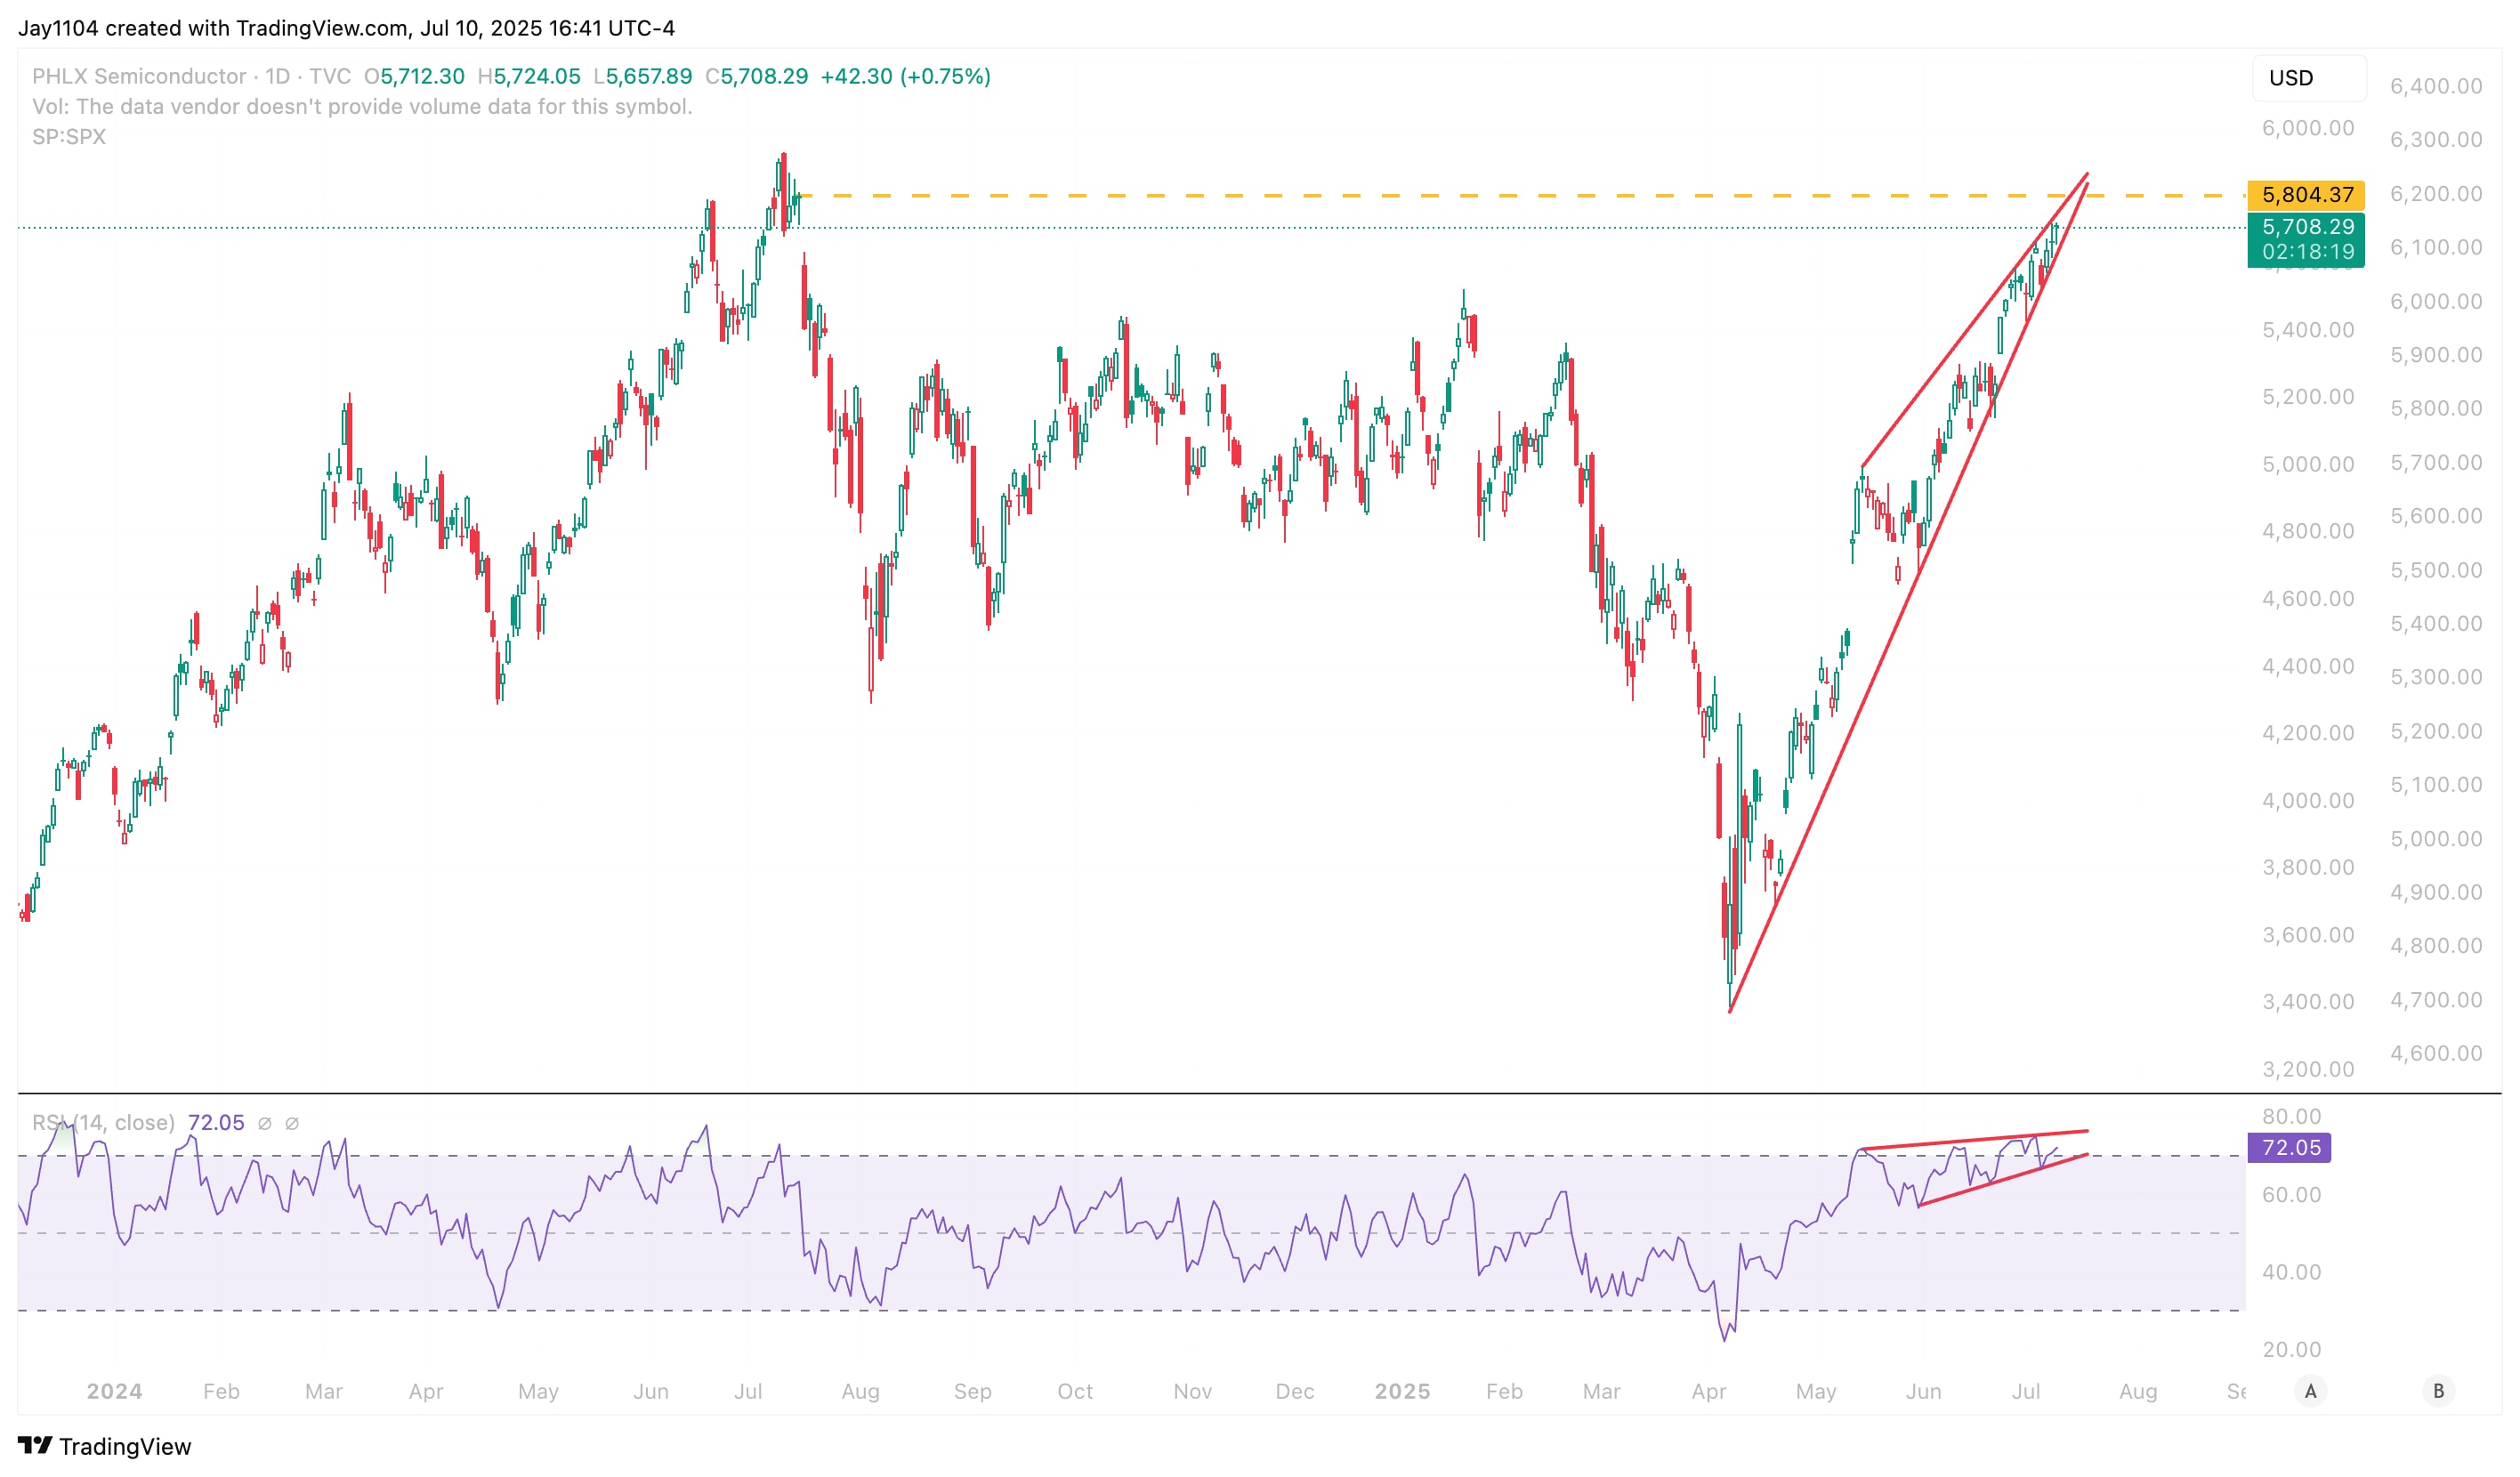The width and height of the screenshot is (2520, 1477).
Task: Click the SP:SPX comparison legend label
Action: coord(69,136)
